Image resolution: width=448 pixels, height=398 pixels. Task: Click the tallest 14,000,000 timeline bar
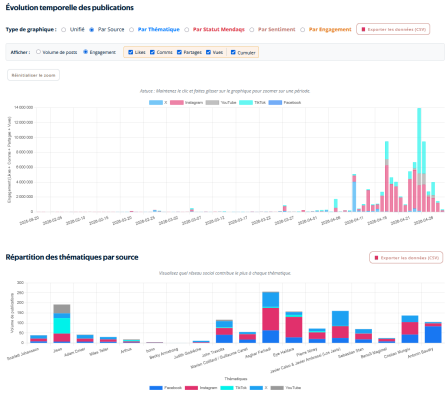pos(419,160)
